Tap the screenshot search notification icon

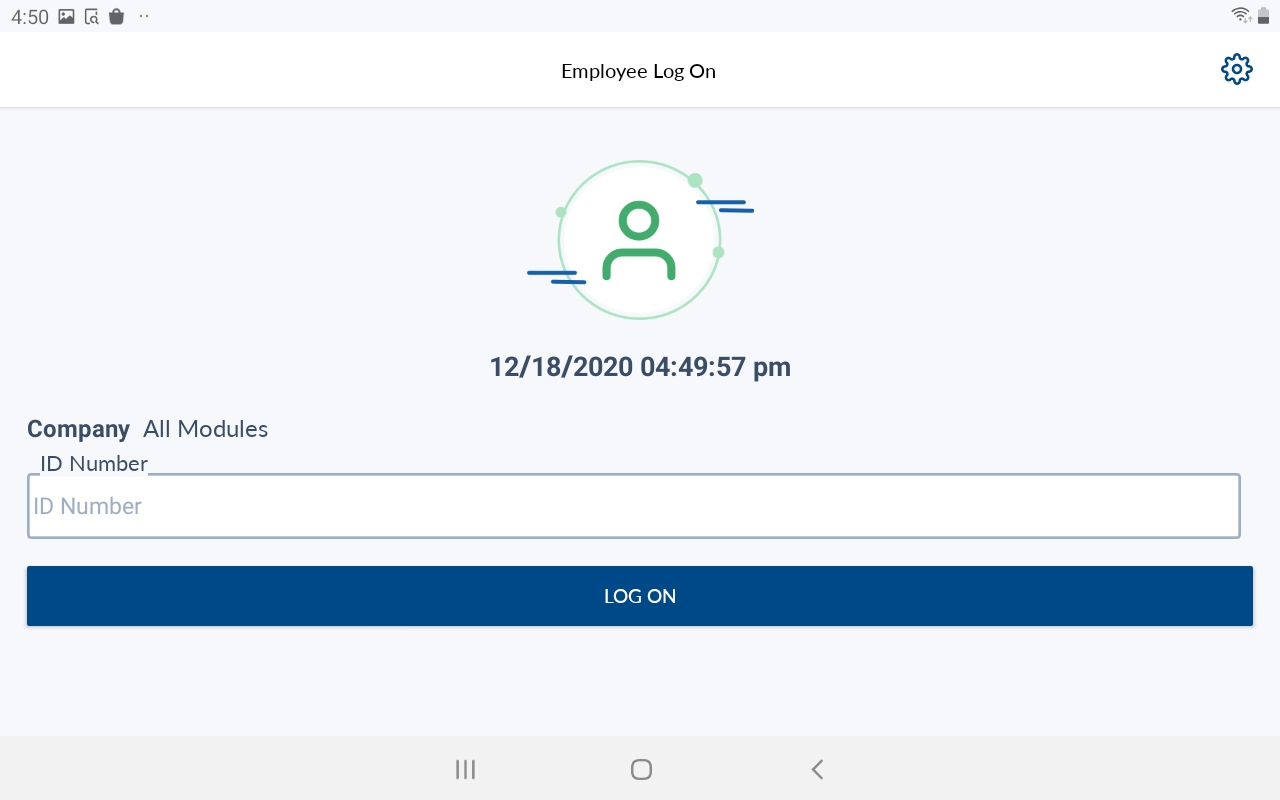[x=92, y=16]
